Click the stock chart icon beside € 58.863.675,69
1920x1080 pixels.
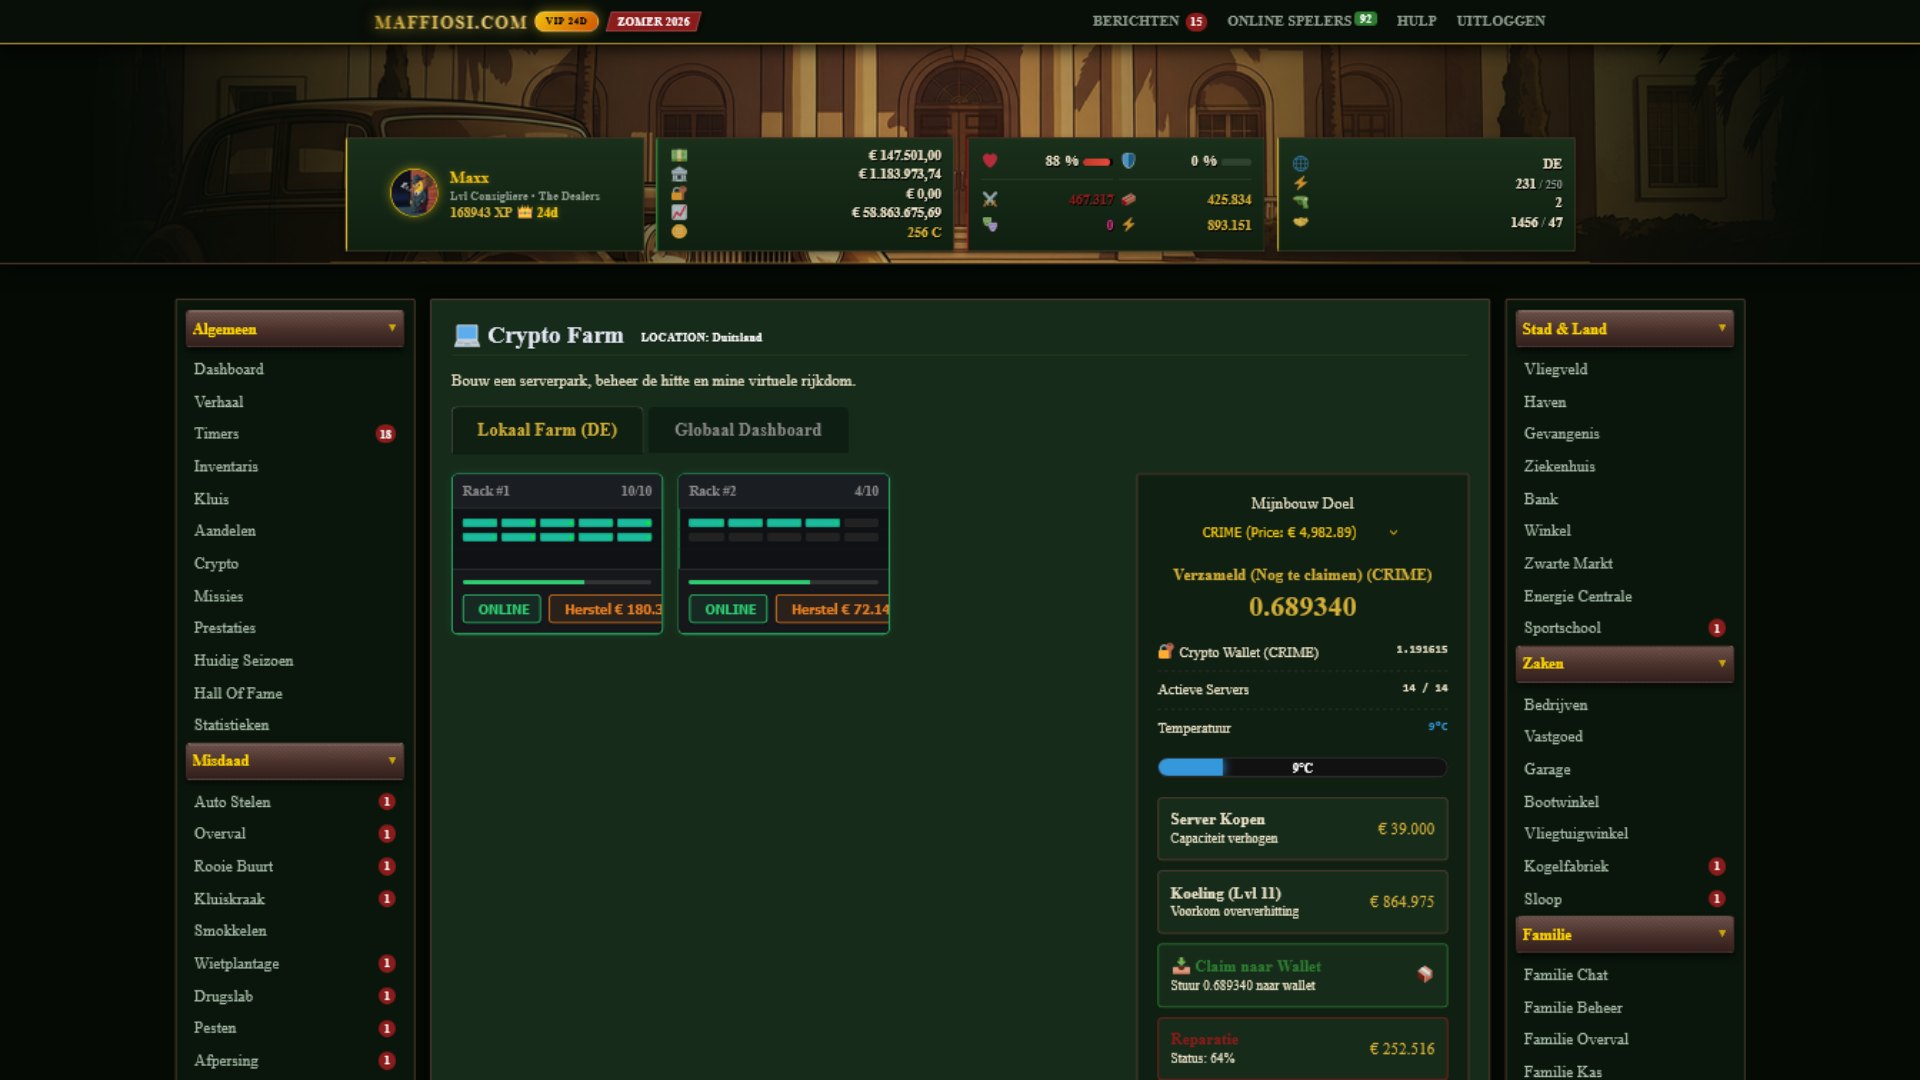click(679, 212)
